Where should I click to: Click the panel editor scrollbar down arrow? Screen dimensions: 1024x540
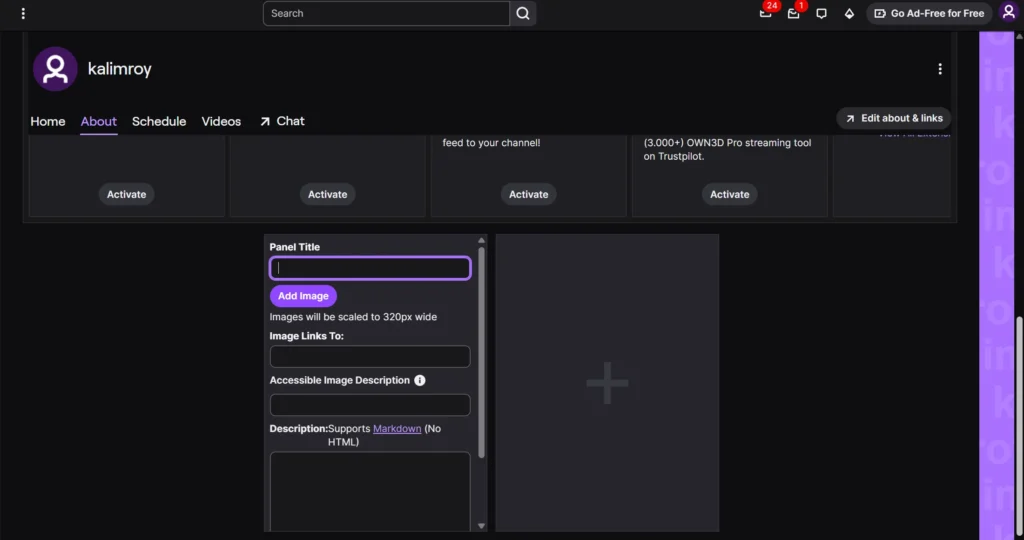click(x=481, y=526)
